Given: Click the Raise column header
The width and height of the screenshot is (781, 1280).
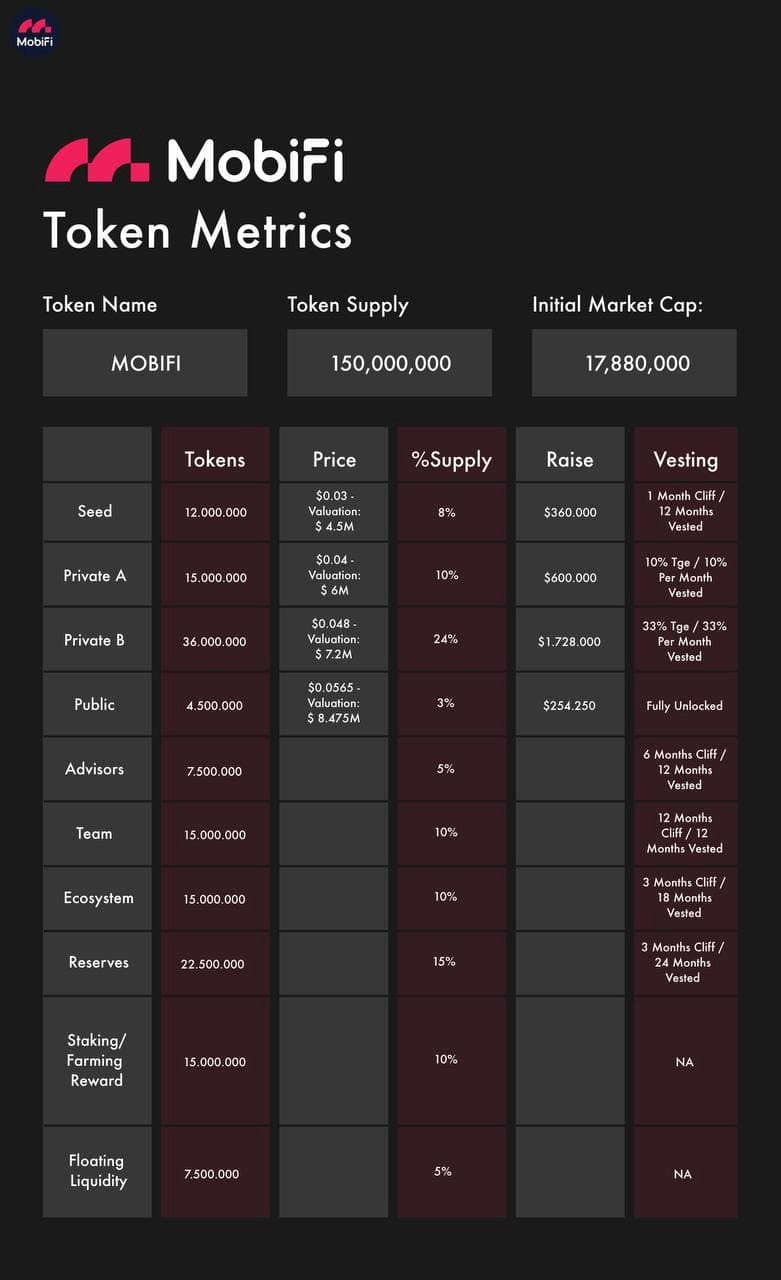Looking at the screenshot, I should click(569, 460).
